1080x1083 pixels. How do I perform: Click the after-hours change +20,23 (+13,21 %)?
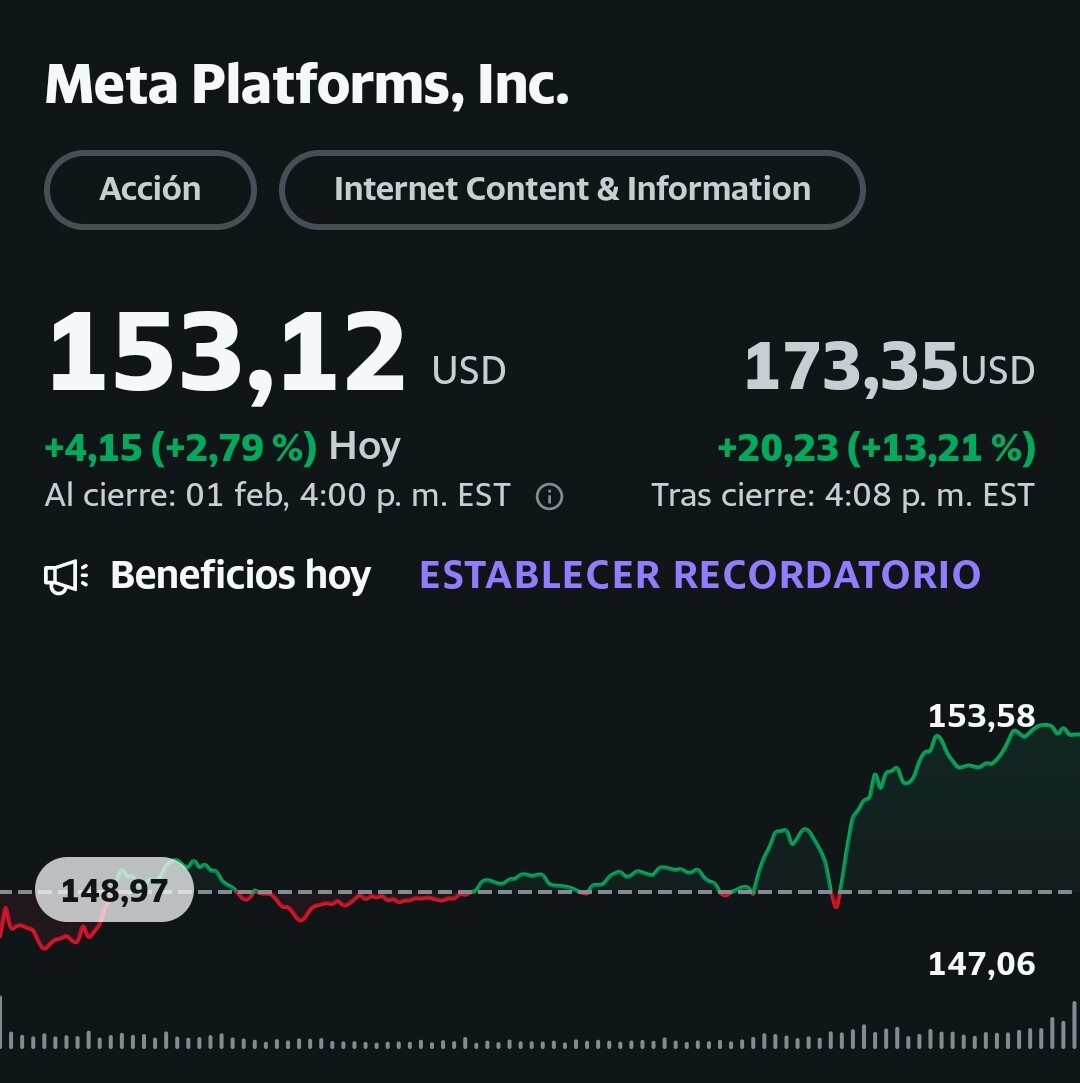pos(876,448)
